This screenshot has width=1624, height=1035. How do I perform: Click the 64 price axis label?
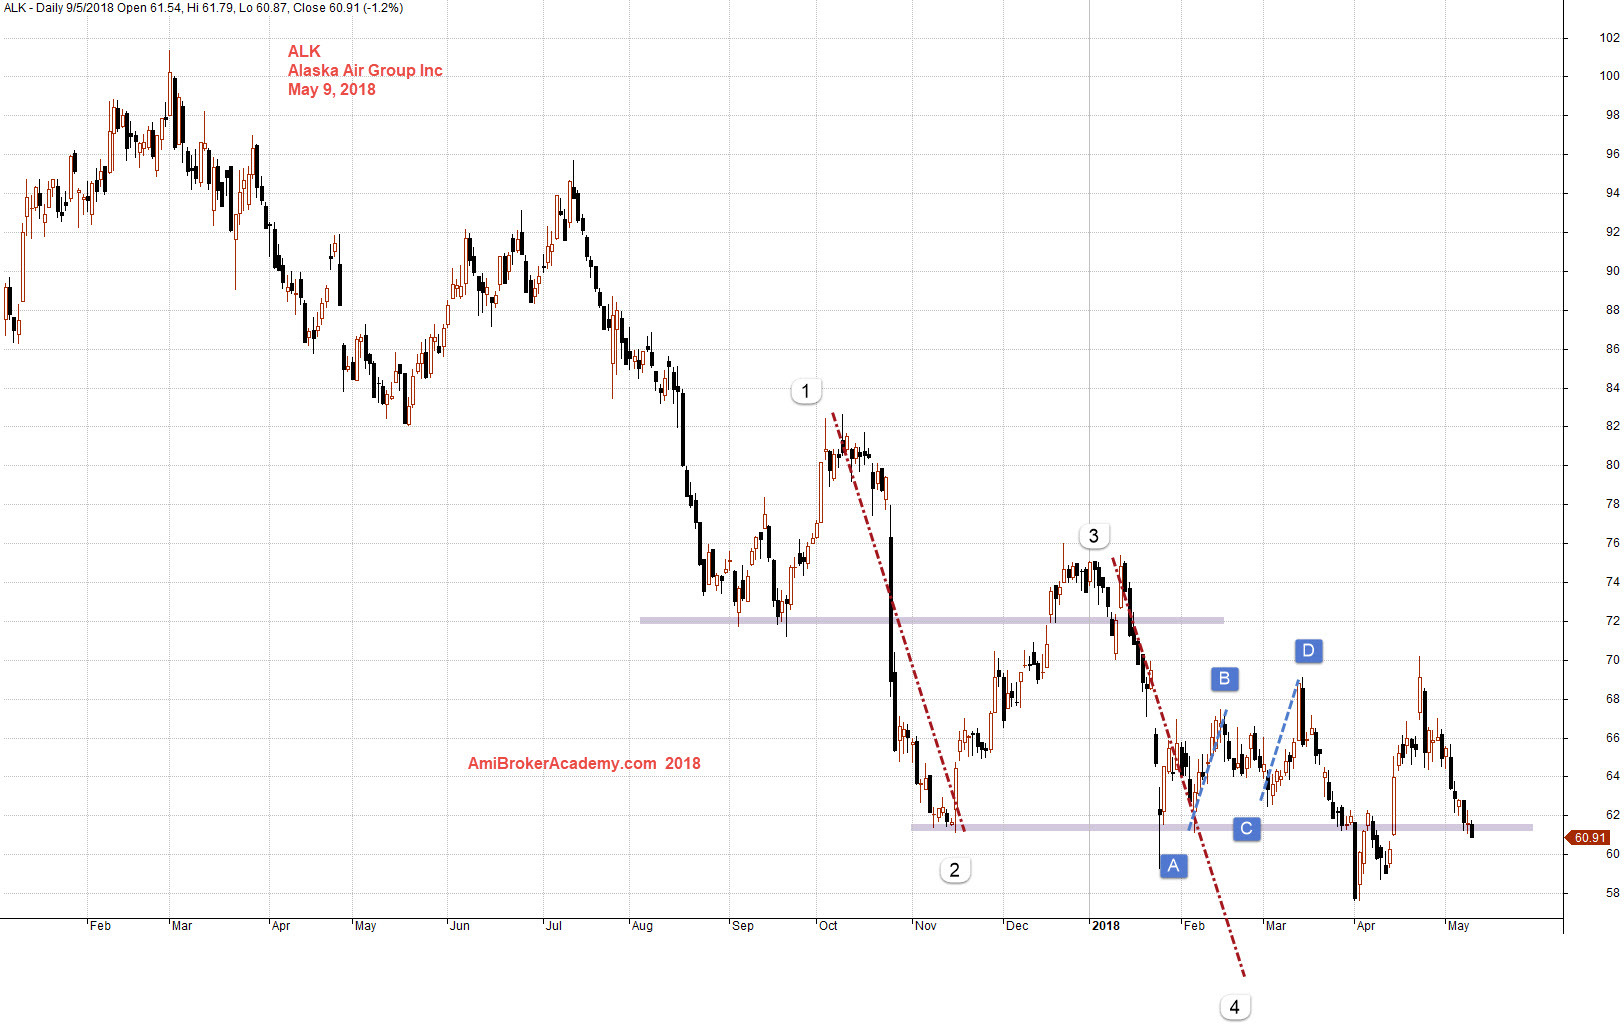(x=1613, y=776)
